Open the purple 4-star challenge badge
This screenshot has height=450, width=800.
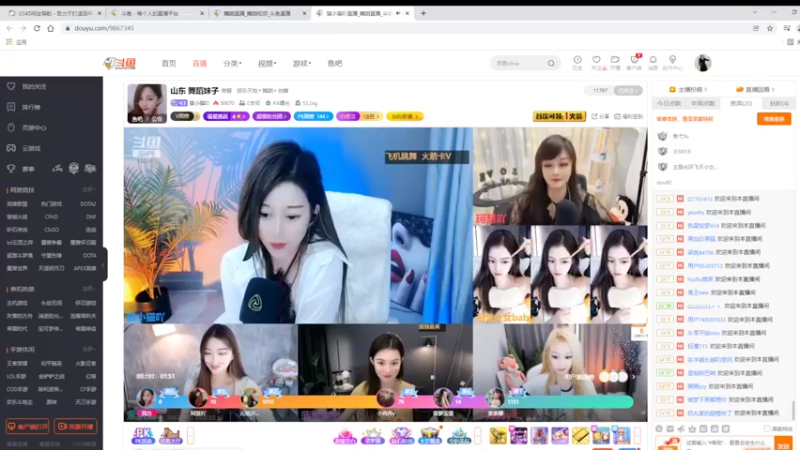(226, 116)
